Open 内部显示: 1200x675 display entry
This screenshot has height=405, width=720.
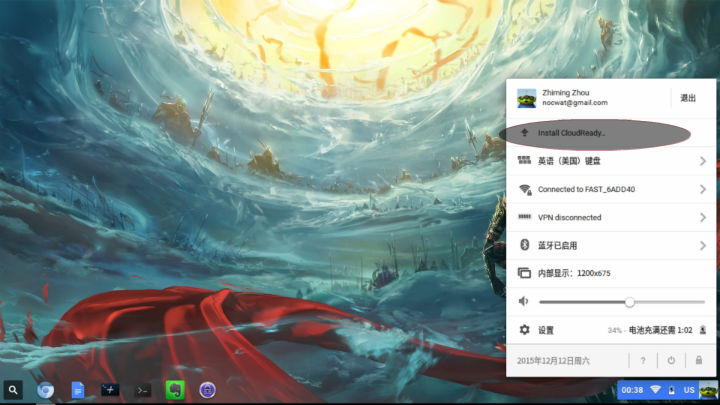click(x=611, y=273)
